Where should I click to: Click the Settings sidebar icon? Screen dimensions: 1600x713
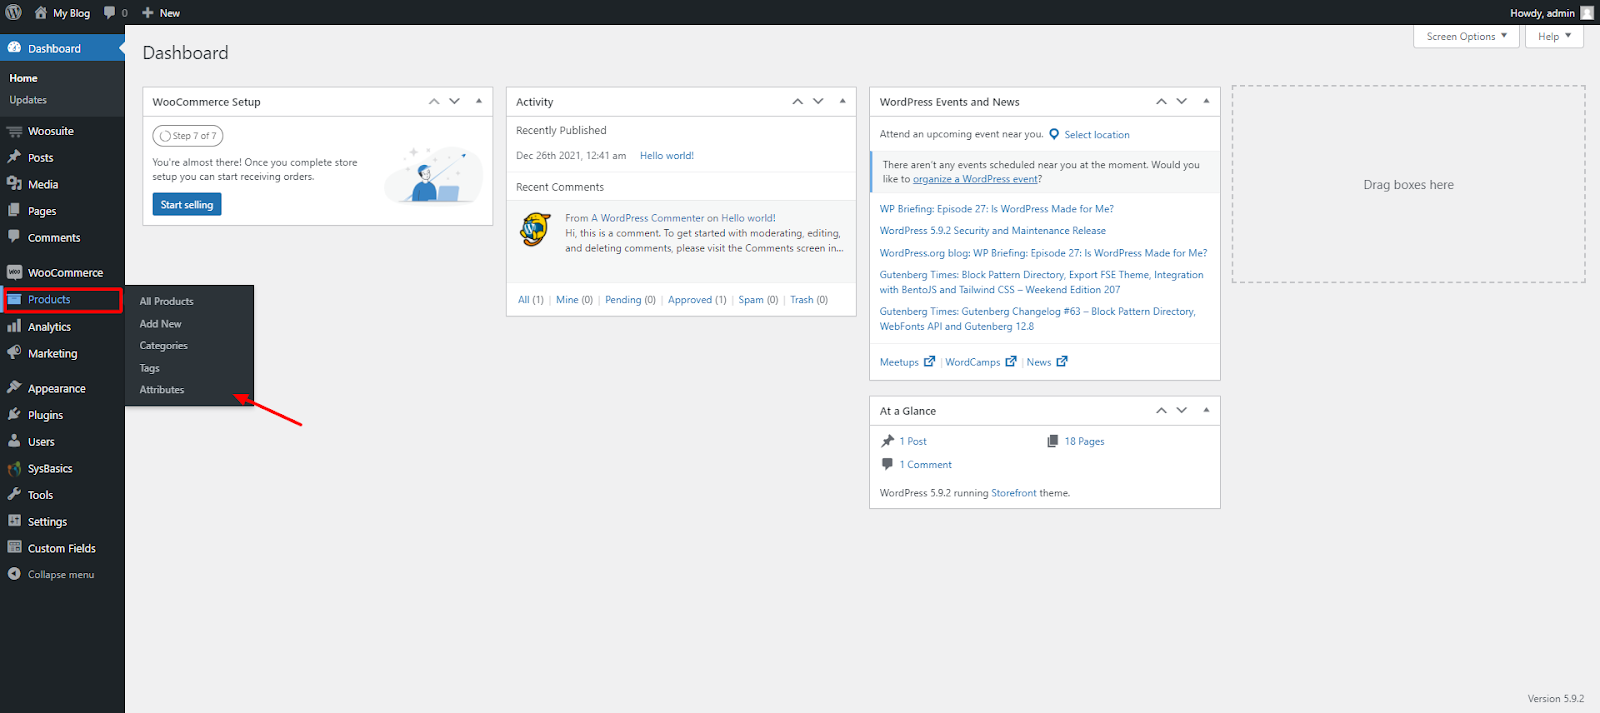click(14, 521)
